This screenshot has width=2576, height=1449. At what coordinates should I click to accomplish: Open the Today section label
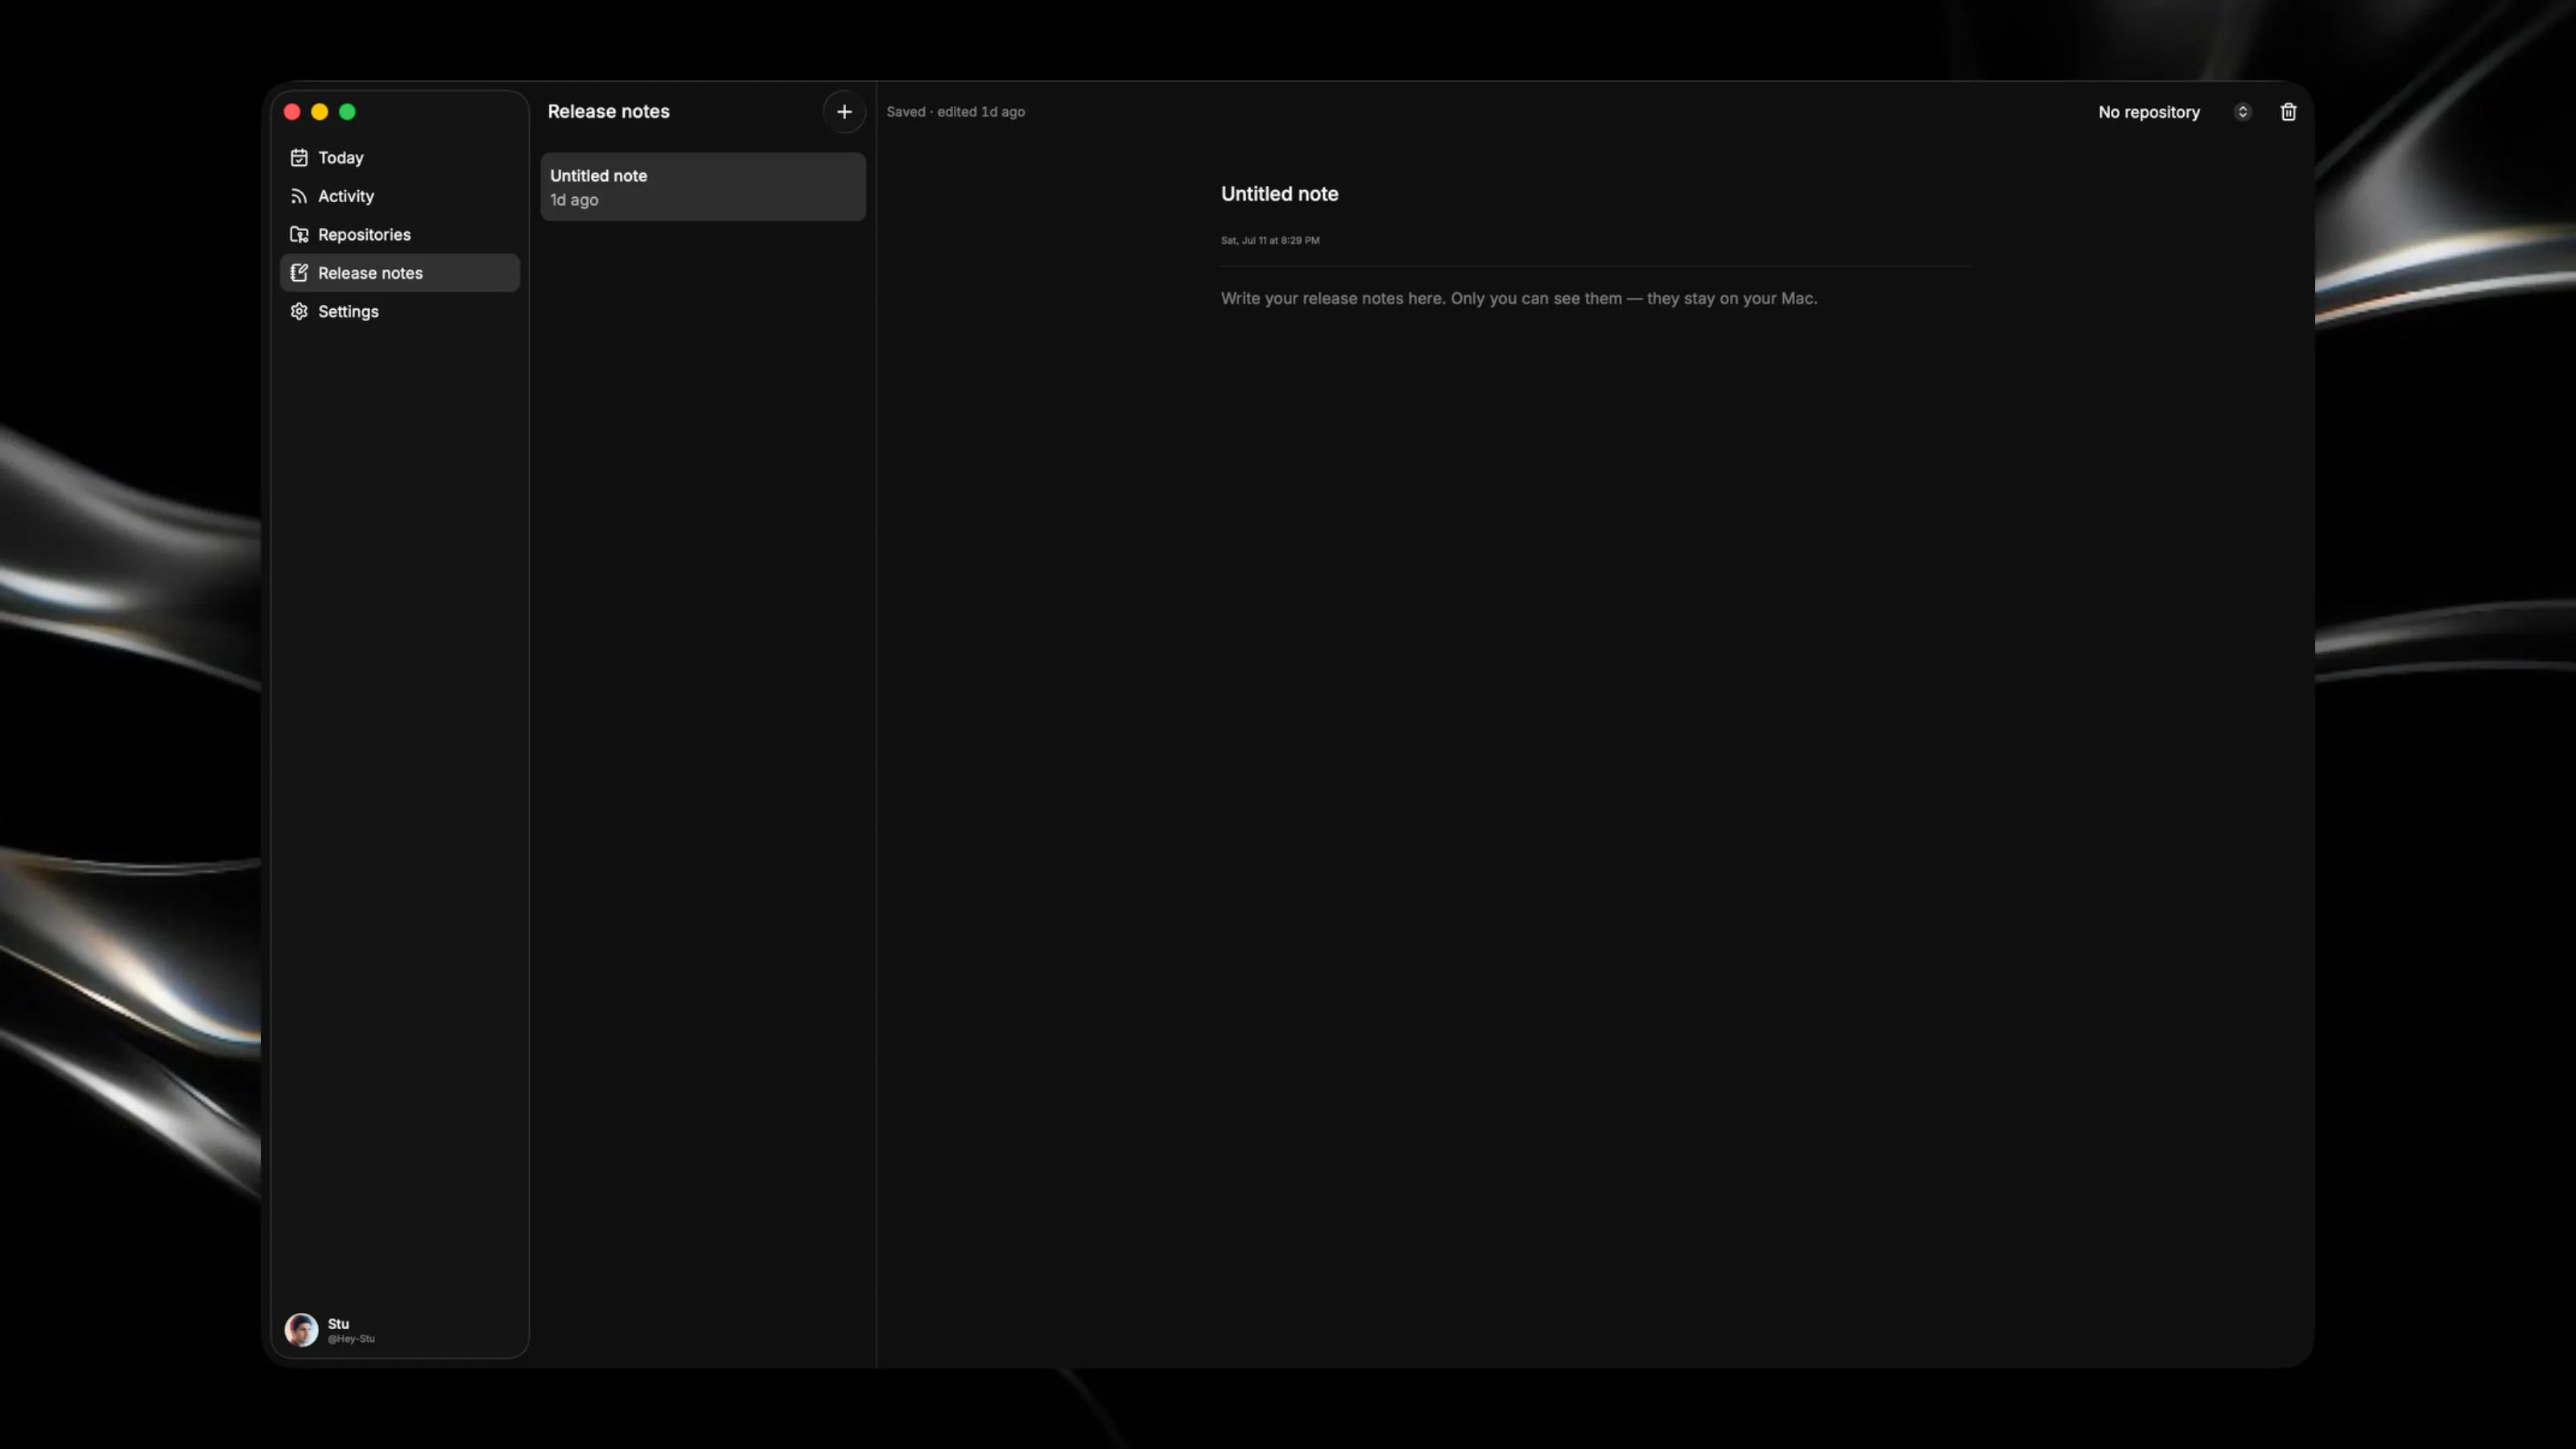tap(341, 158)
